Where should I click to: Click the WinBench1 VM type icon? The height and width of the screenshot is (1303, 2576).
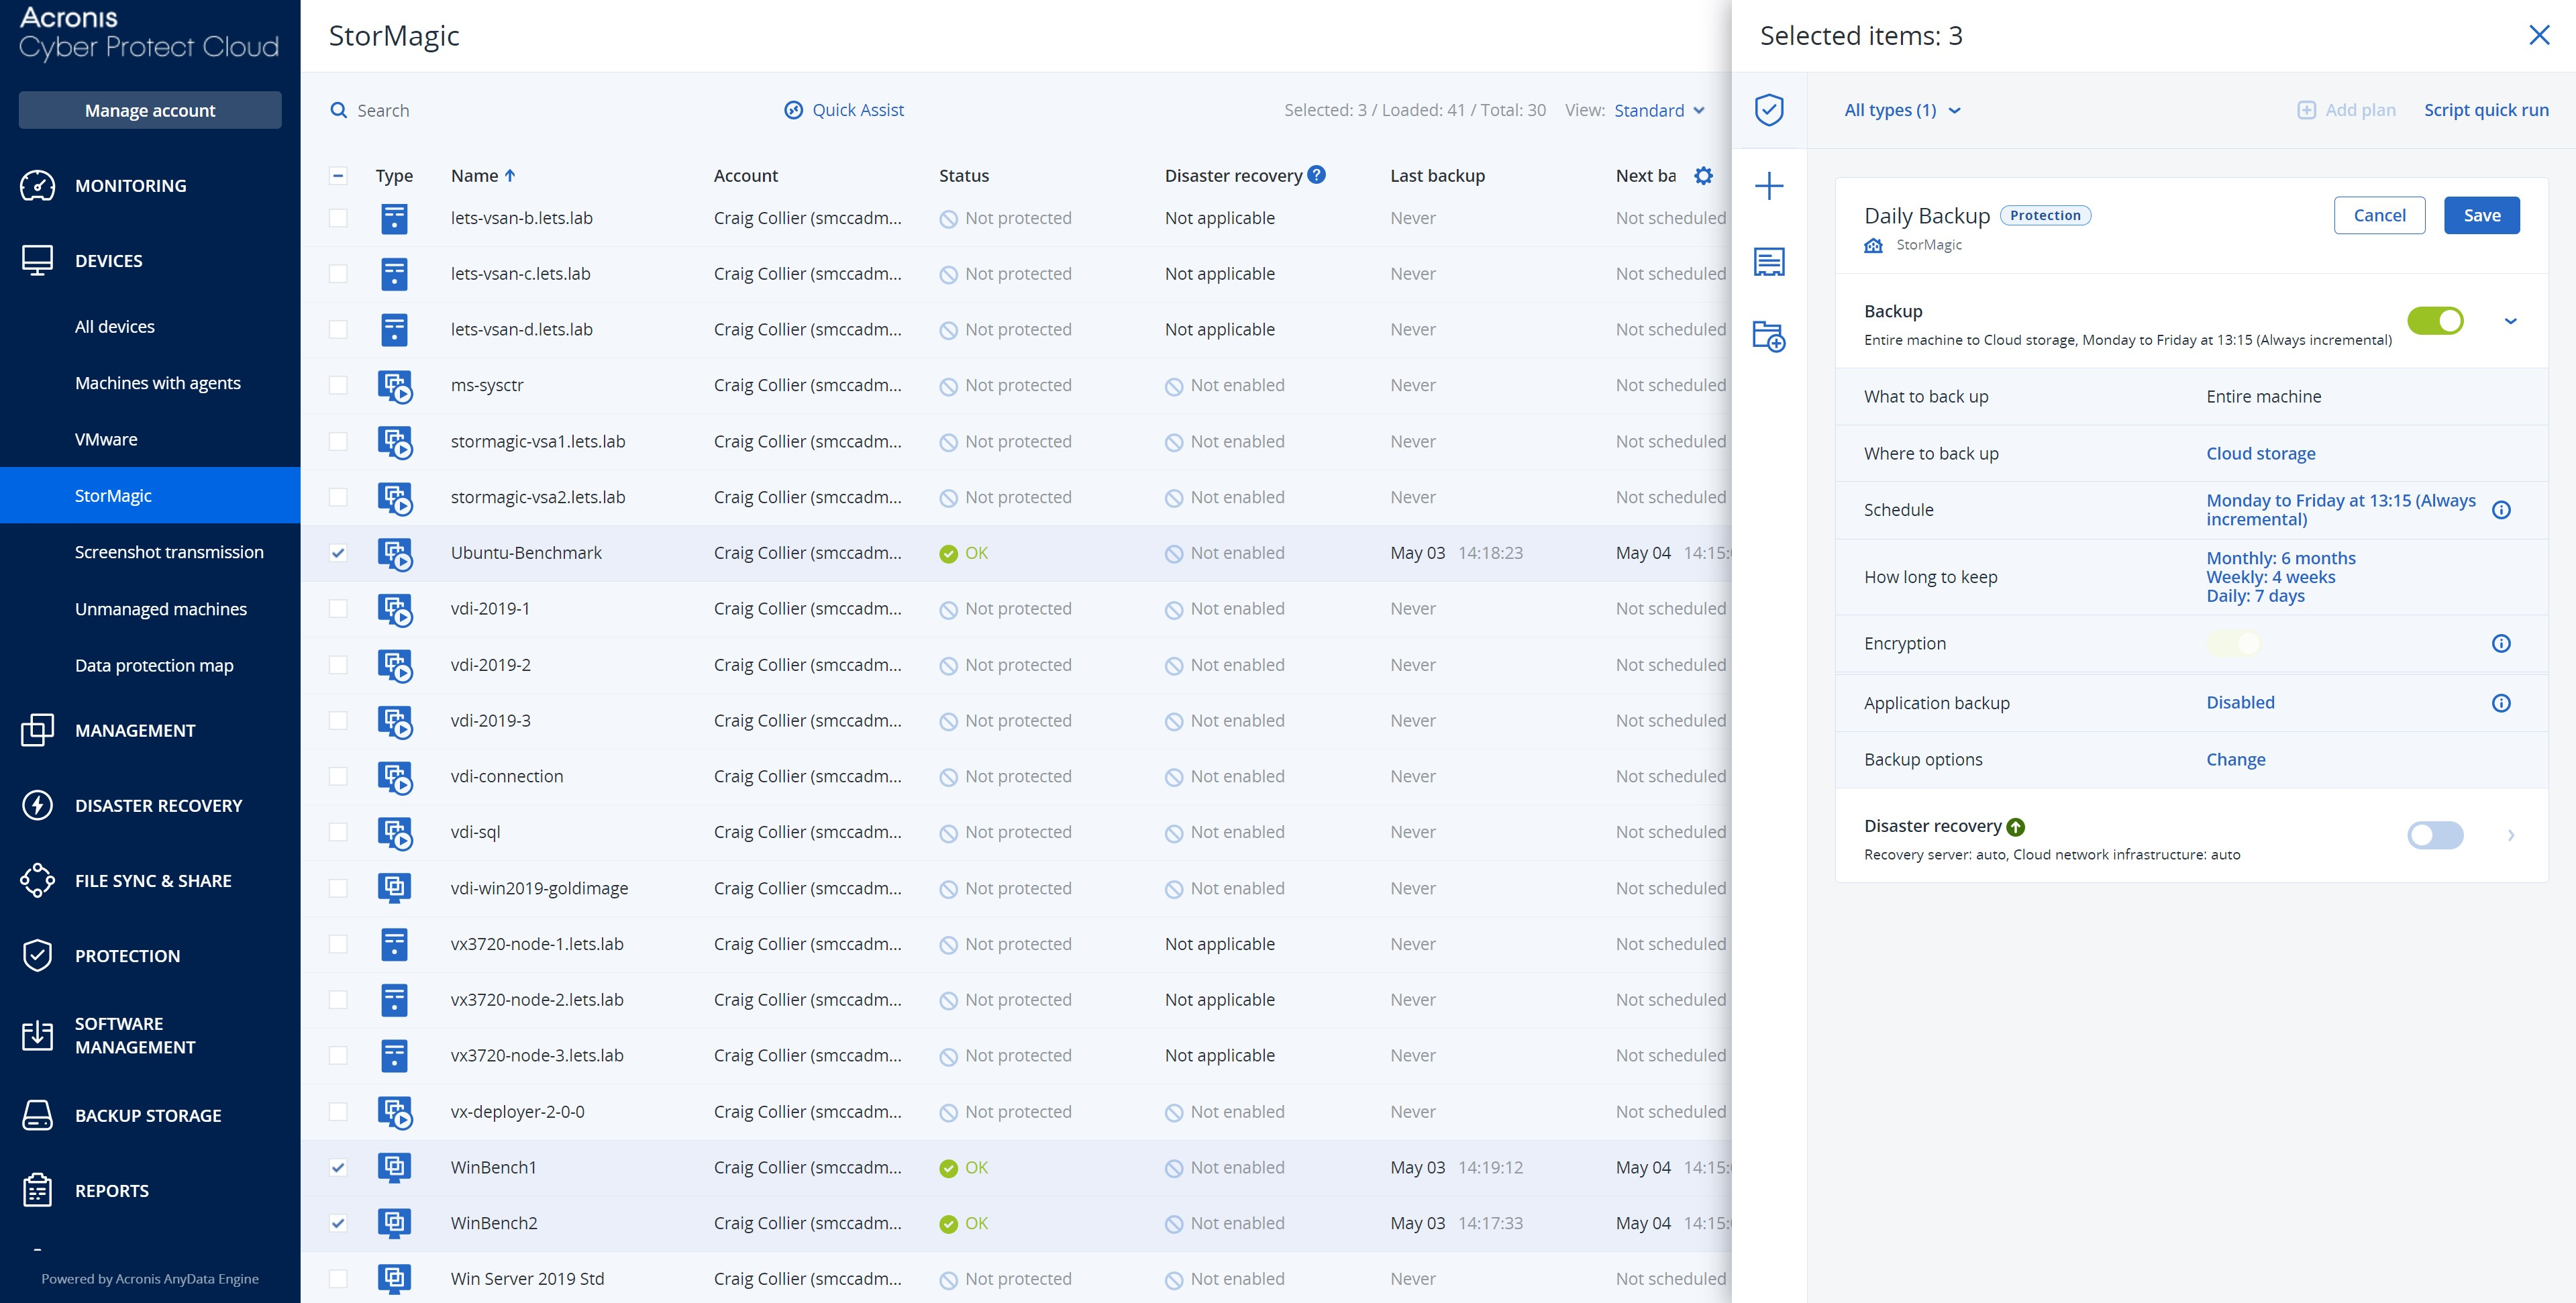(395, 1167)
